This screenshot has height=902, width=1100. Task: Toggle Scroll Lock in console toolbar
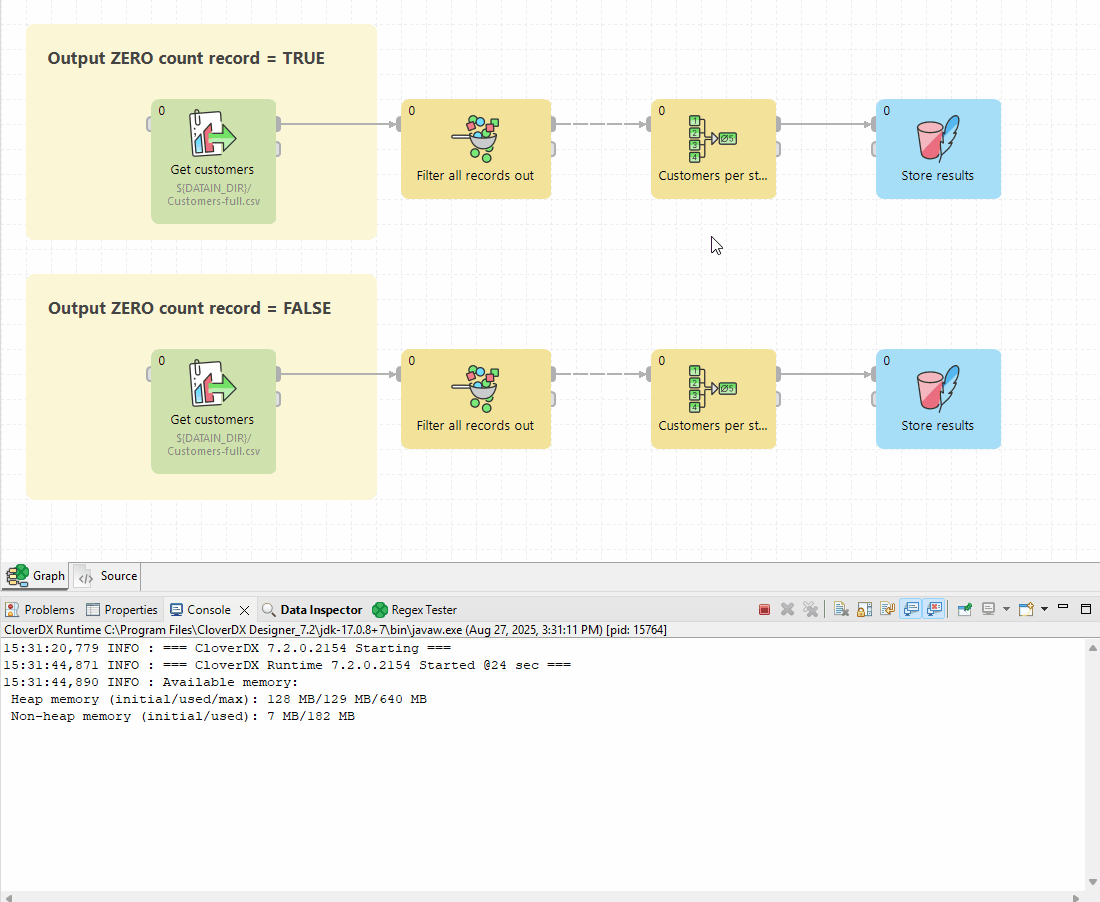(864, 609)
